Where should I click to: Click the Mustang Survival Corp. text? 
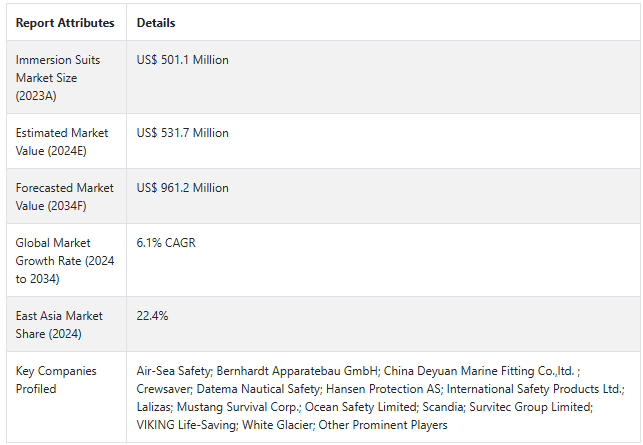[243, 407]
